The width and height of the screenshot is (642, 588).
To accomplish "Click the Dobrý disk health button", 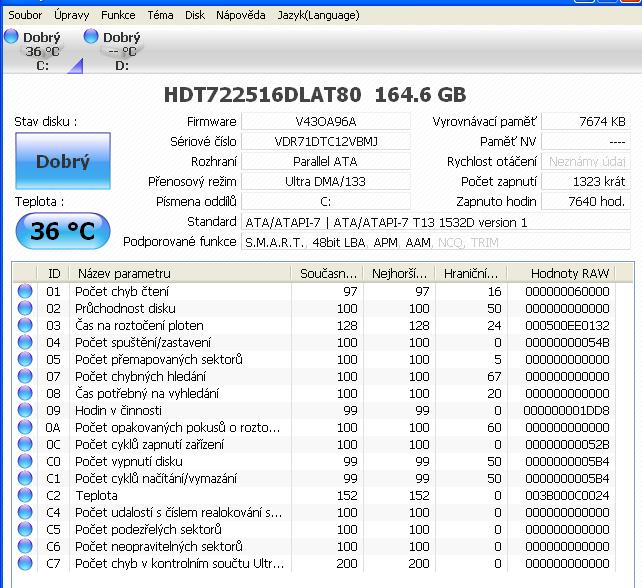I will 63,161.
